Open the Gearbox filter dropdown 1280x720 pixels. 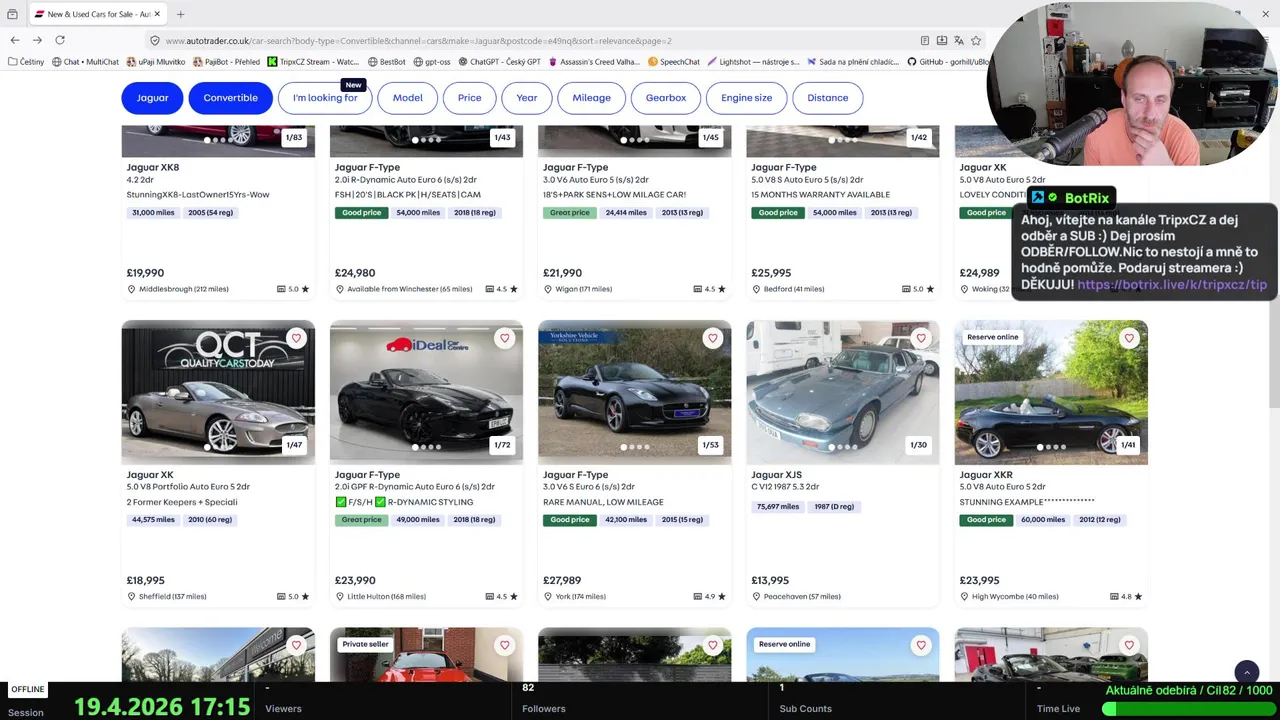coord(666,98)
